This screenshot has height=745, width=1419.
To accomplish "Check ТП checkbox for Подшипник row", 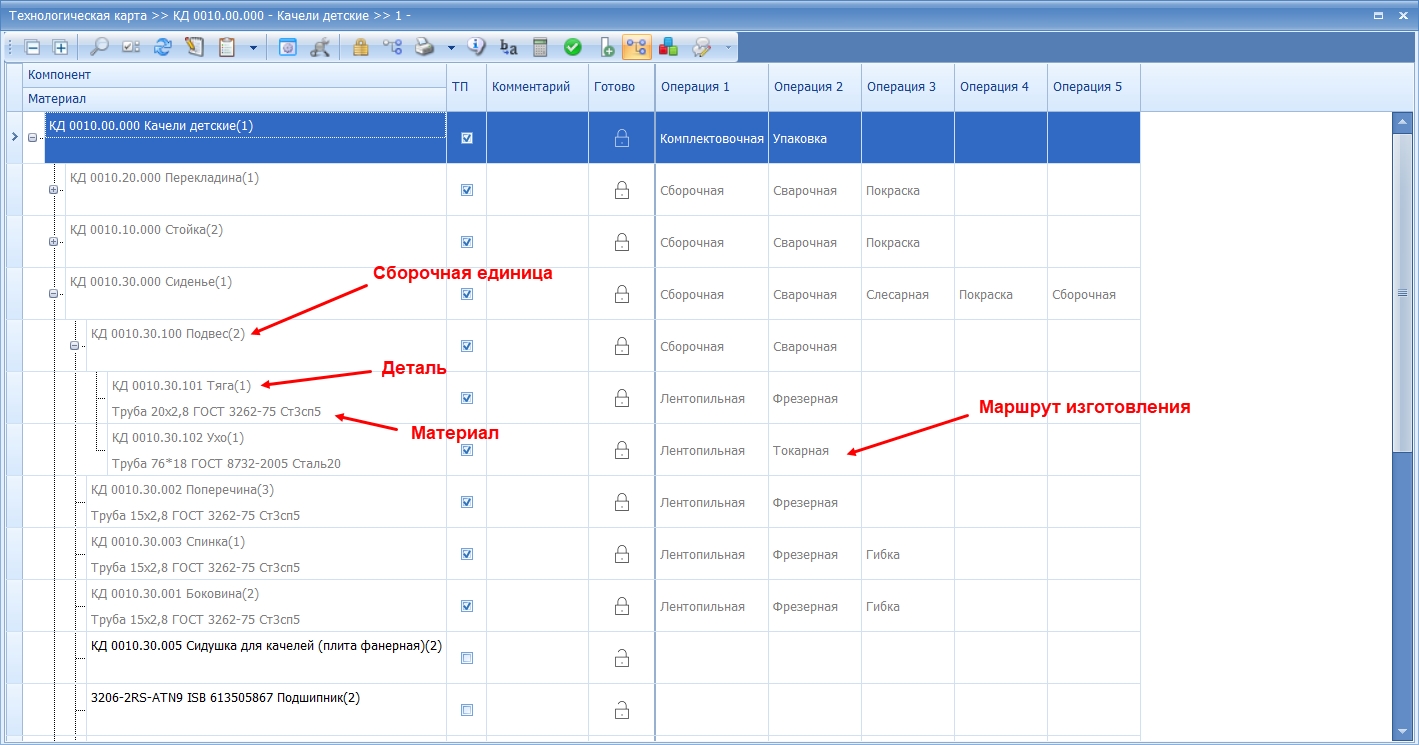I will 467,710.
